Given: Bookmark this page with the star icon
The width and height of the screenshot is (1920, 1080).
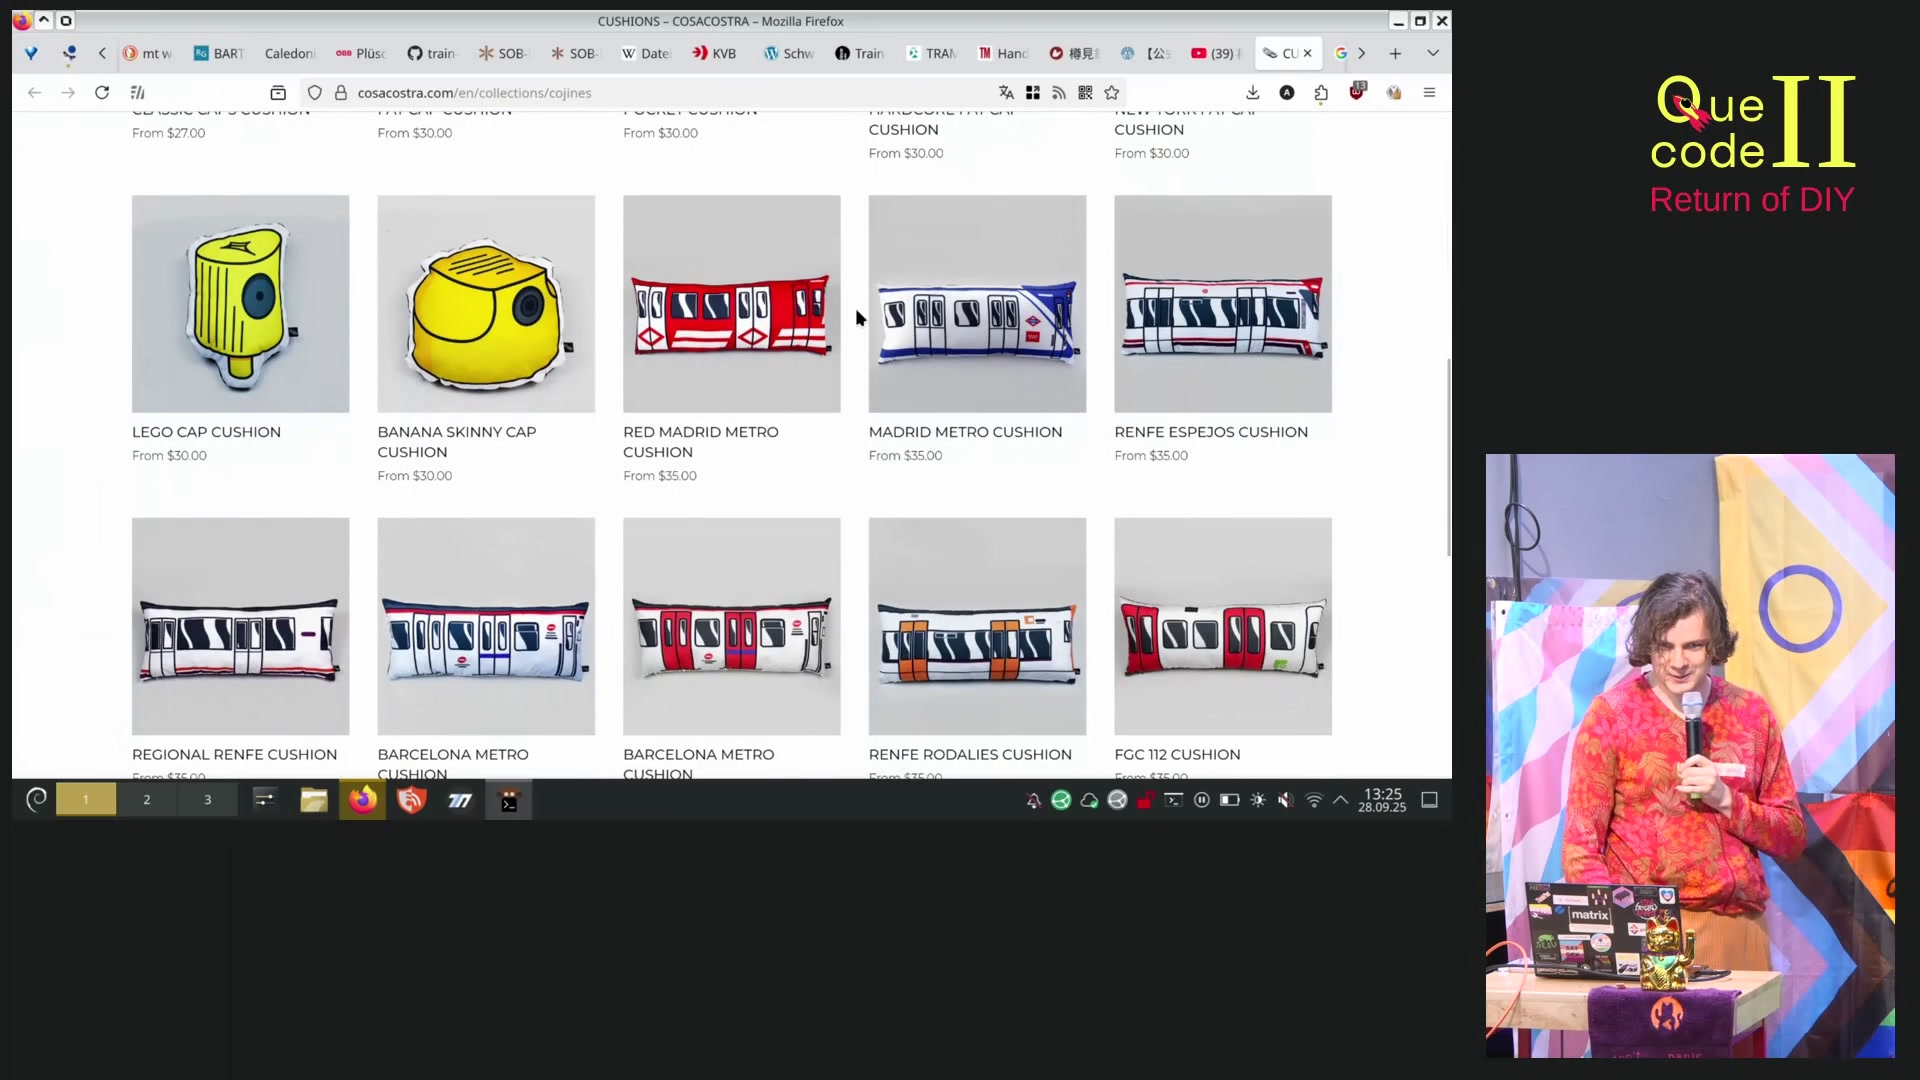Looking at the screenshot, I should pos(1112,93).
